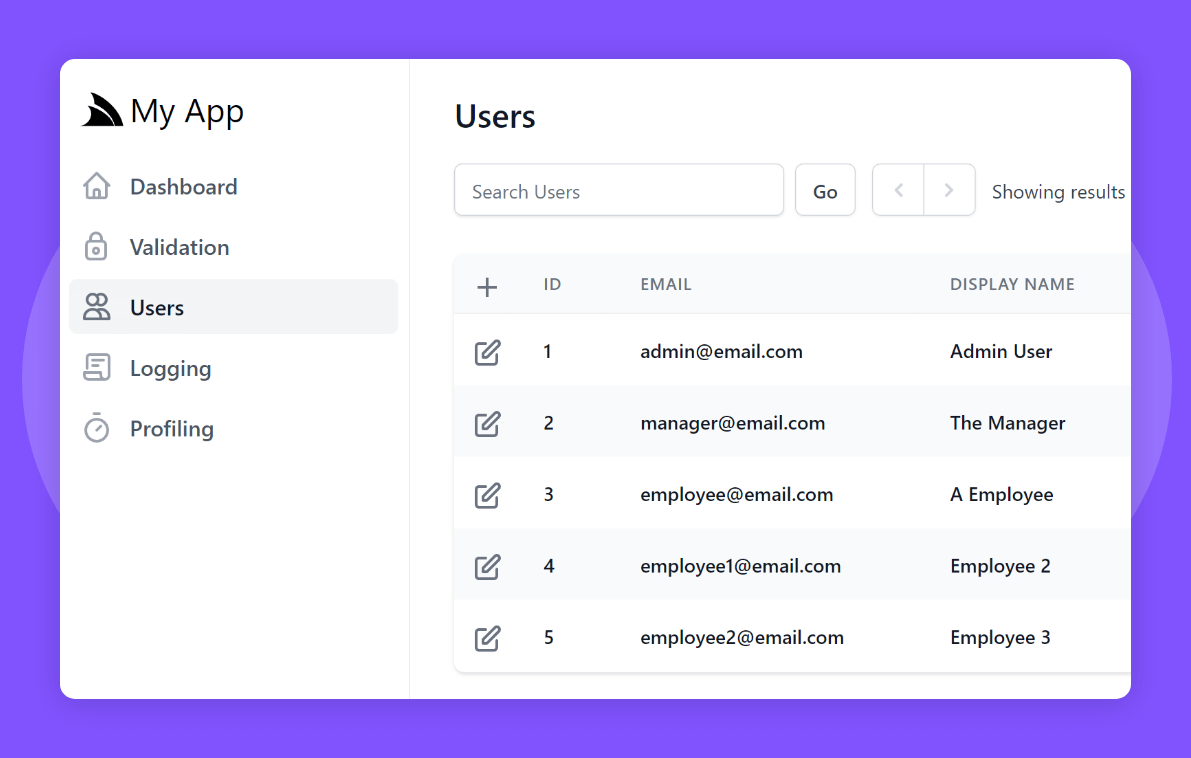Click the My App shark fin logo
Viewport: 1191px width, 758px height.
[102, 111]
